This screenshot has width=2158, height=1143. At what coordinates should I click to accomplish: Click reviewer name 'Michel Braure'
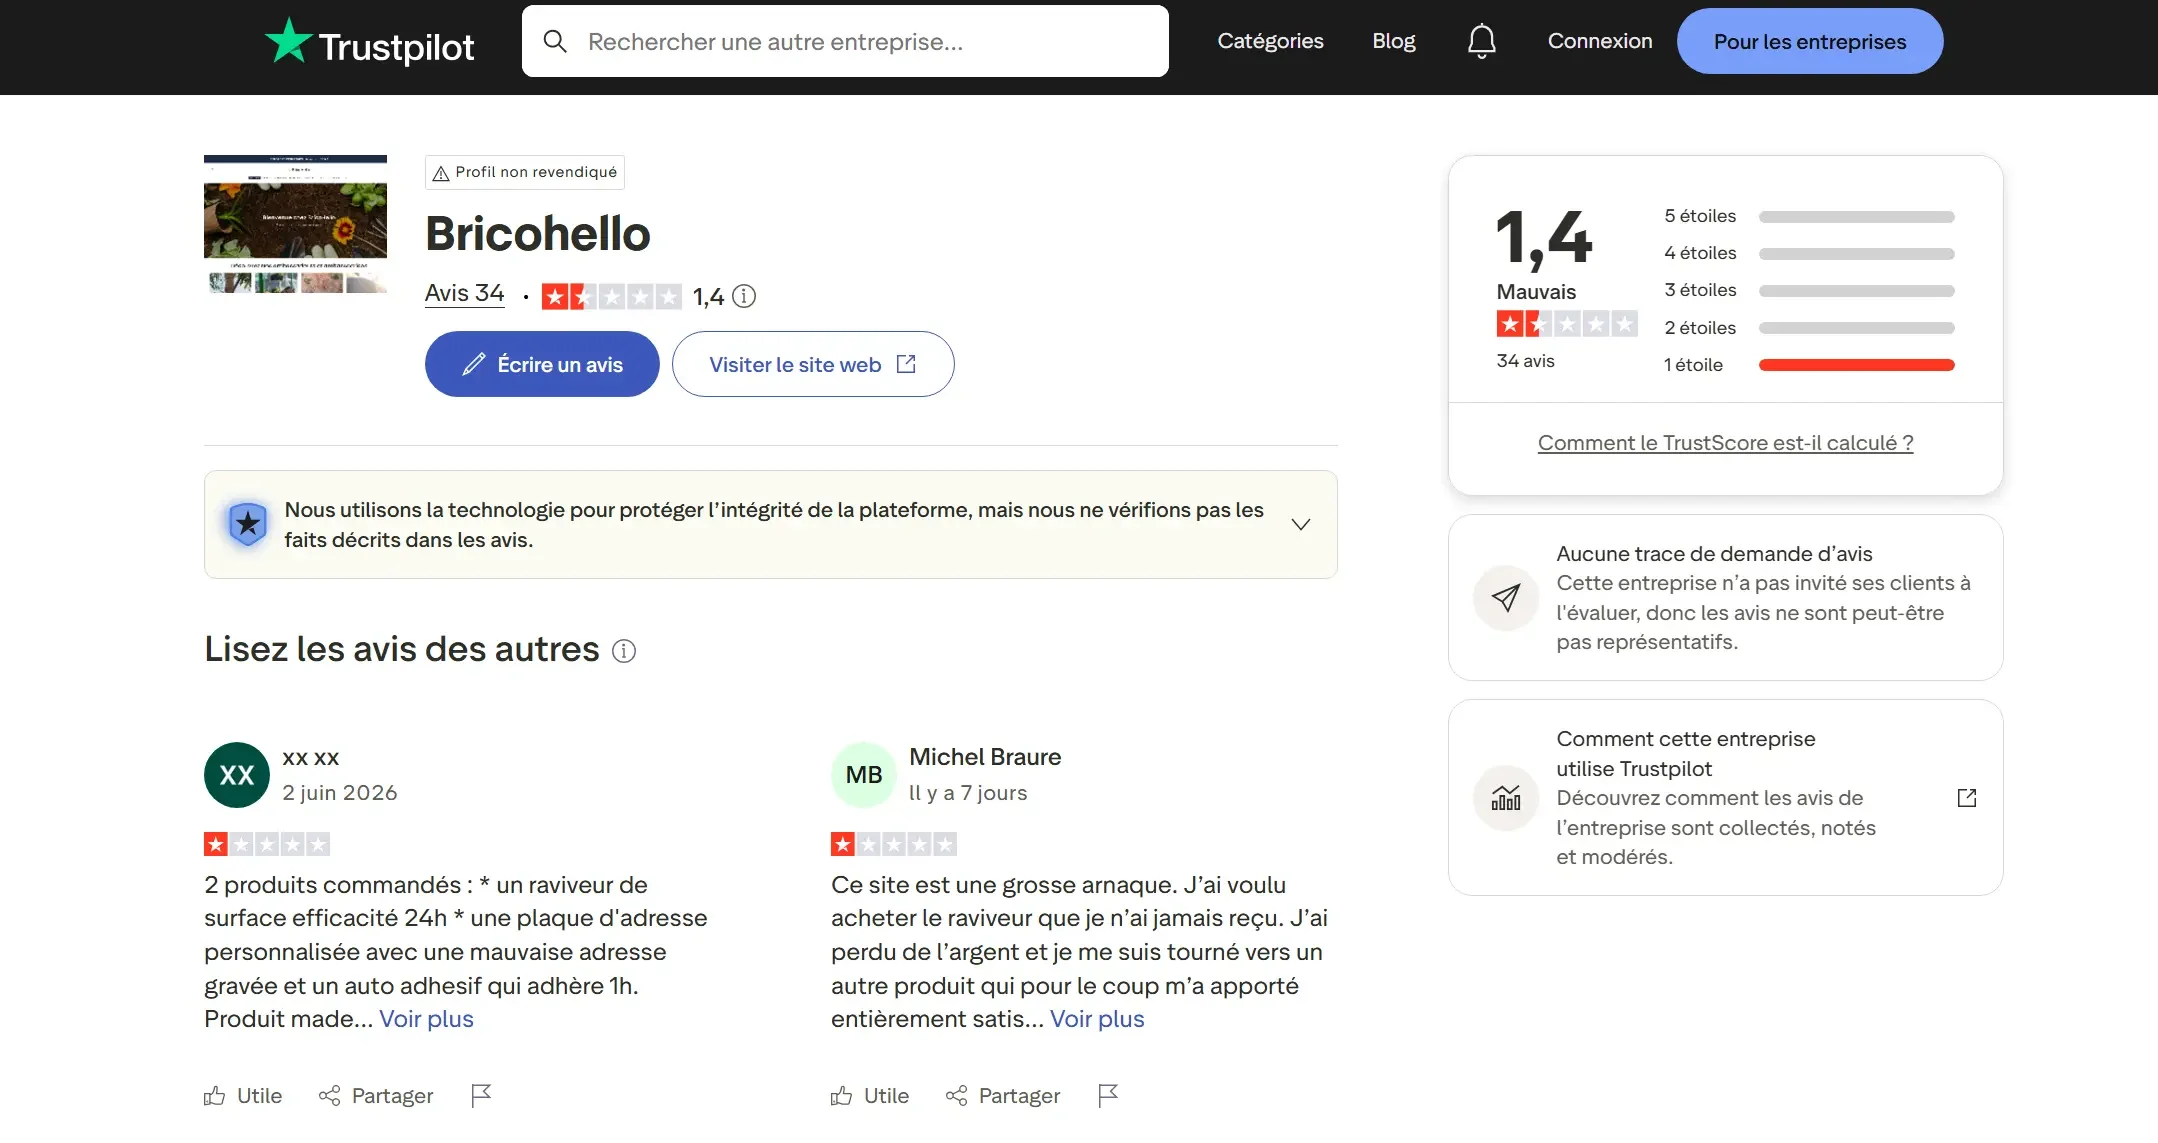coord(985,757)
